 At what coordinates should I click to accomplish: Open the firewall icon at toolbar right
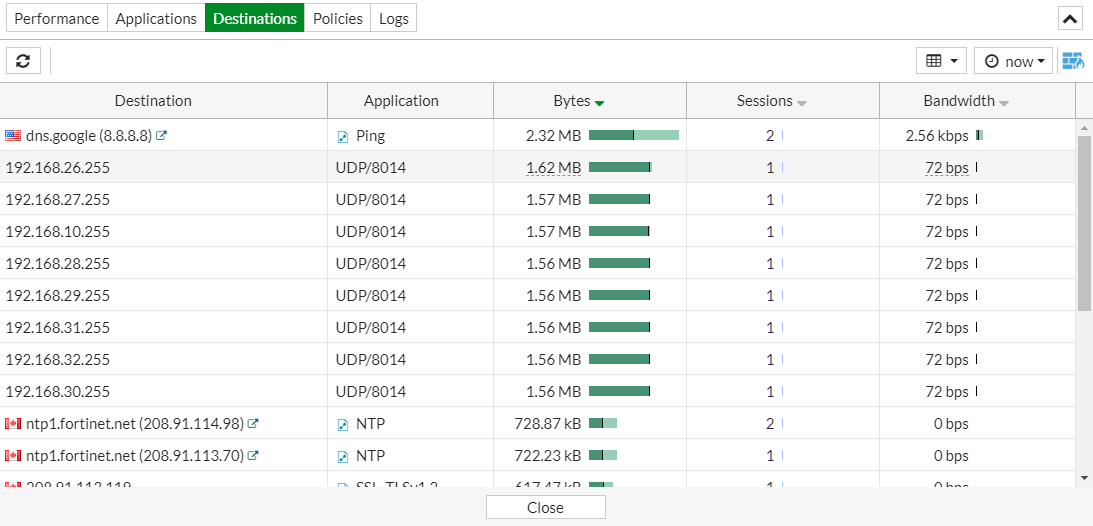[1073, 61]
